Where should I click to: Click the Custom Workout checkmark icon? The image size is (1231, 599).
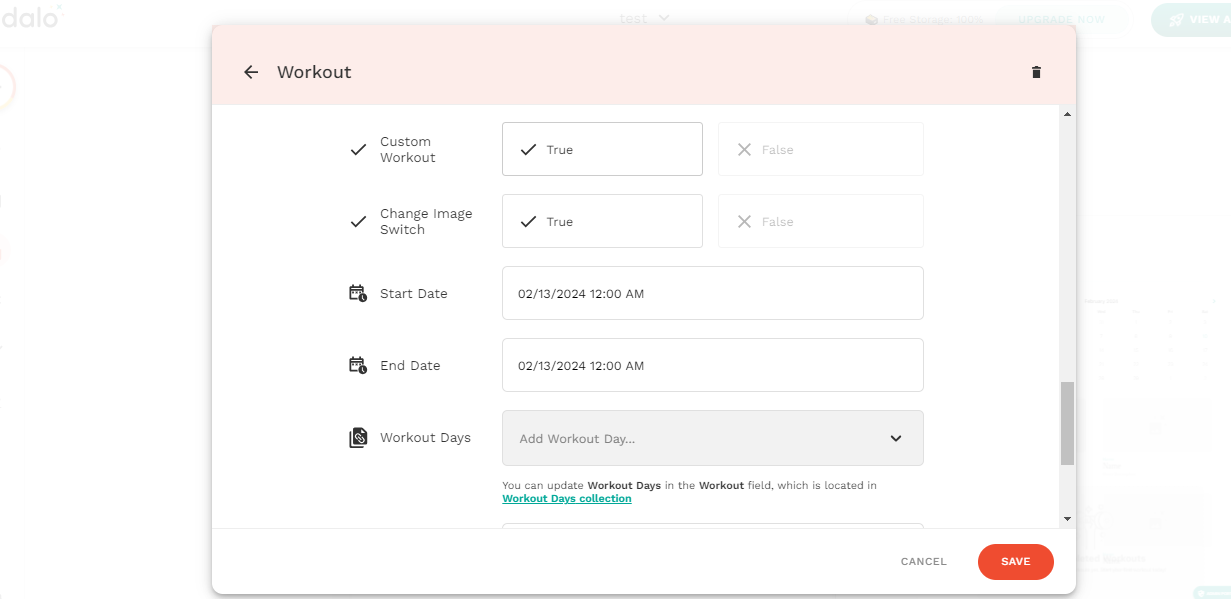pyautogui.click(x=358, y=150)
